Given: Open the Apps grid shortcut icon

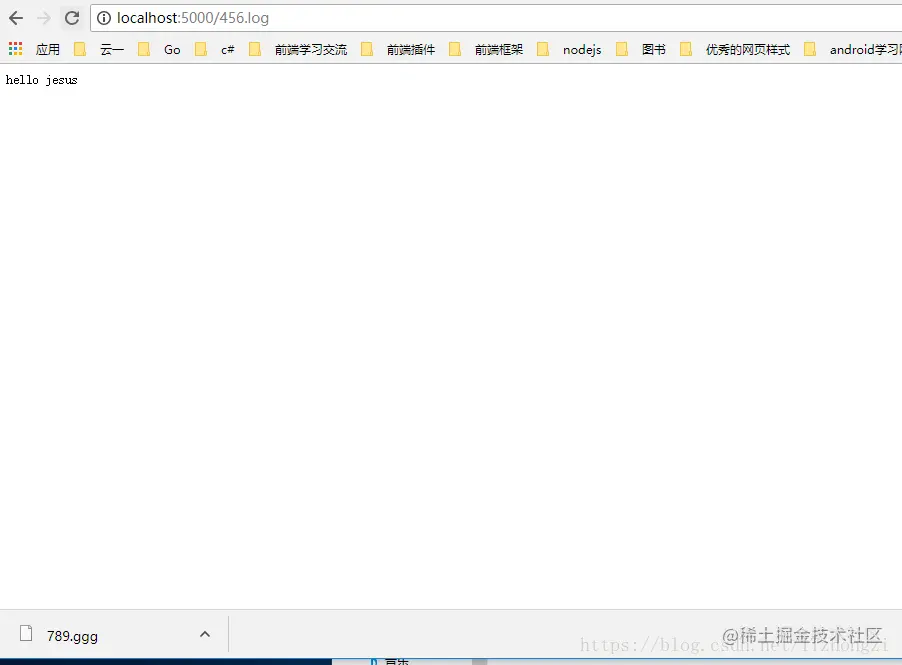Looking at the screenshot, I should (x=16, y=49).
